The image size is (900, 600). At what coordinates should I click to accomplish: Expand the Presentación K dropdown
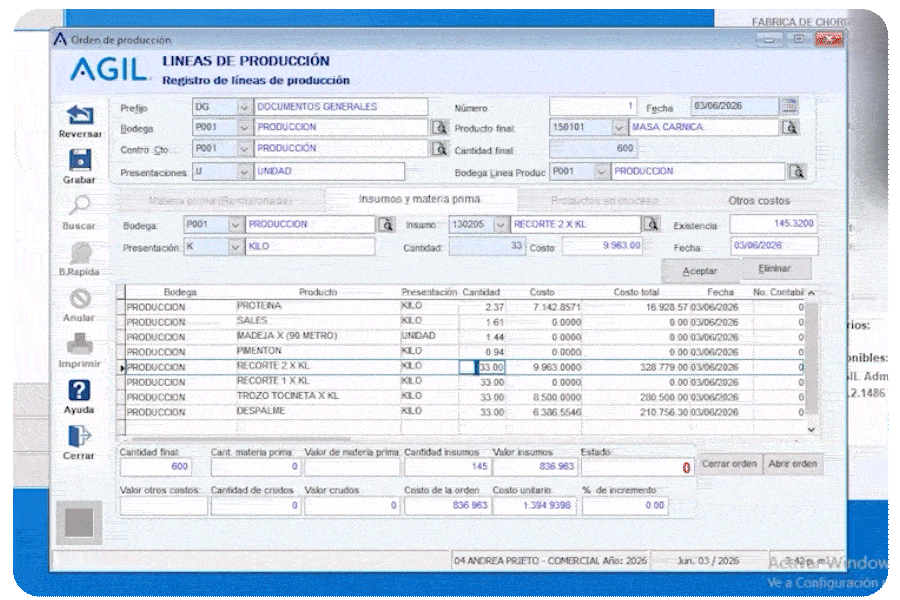coord(235,246)
